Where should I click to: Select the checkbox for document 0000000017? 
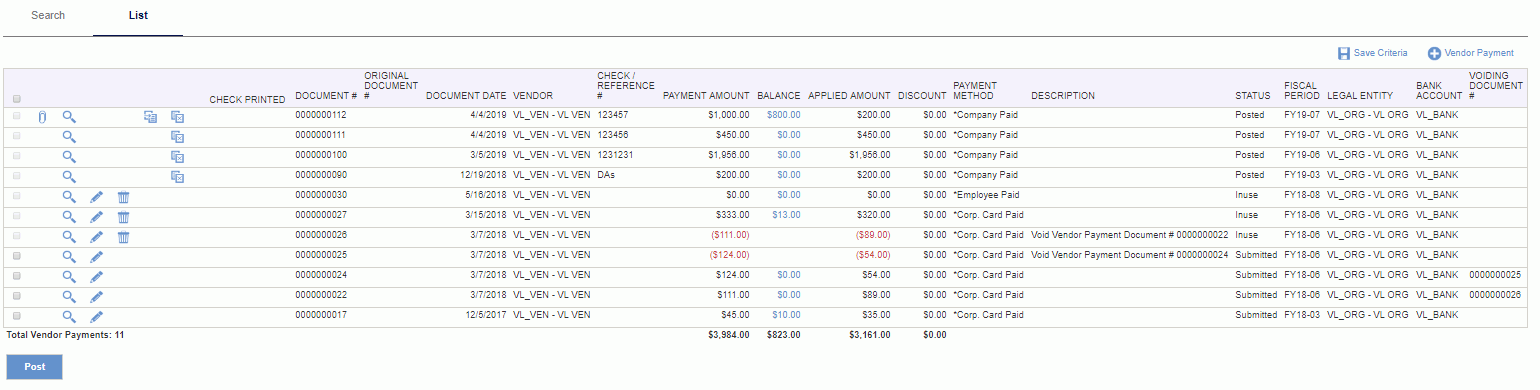click(16, 316)
